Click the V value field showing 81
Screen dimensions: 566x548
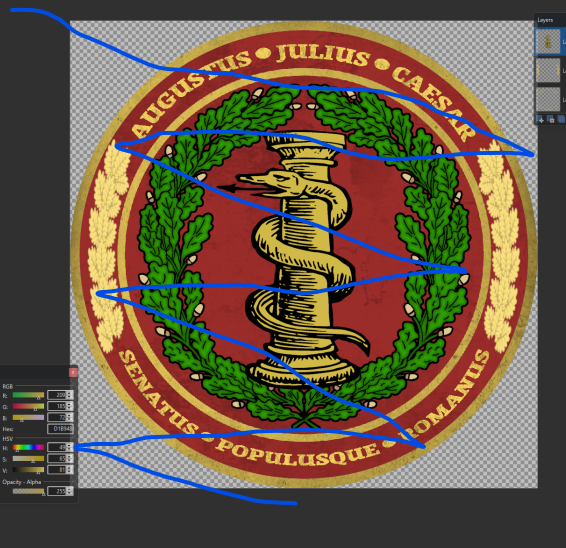(x=57, y=470)
